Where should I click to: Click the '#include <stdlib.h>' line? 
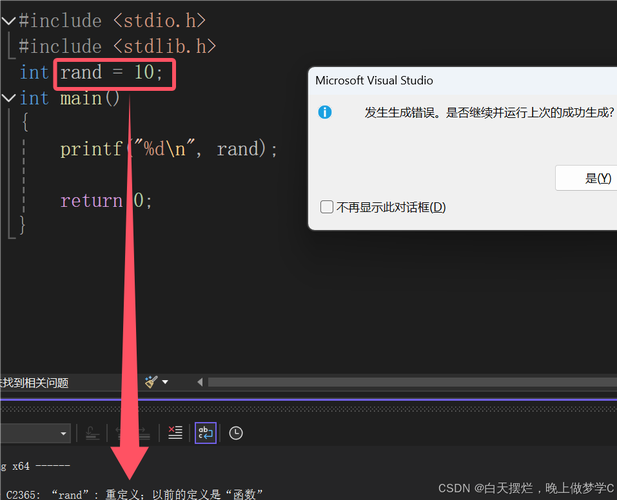coord(117,46)
